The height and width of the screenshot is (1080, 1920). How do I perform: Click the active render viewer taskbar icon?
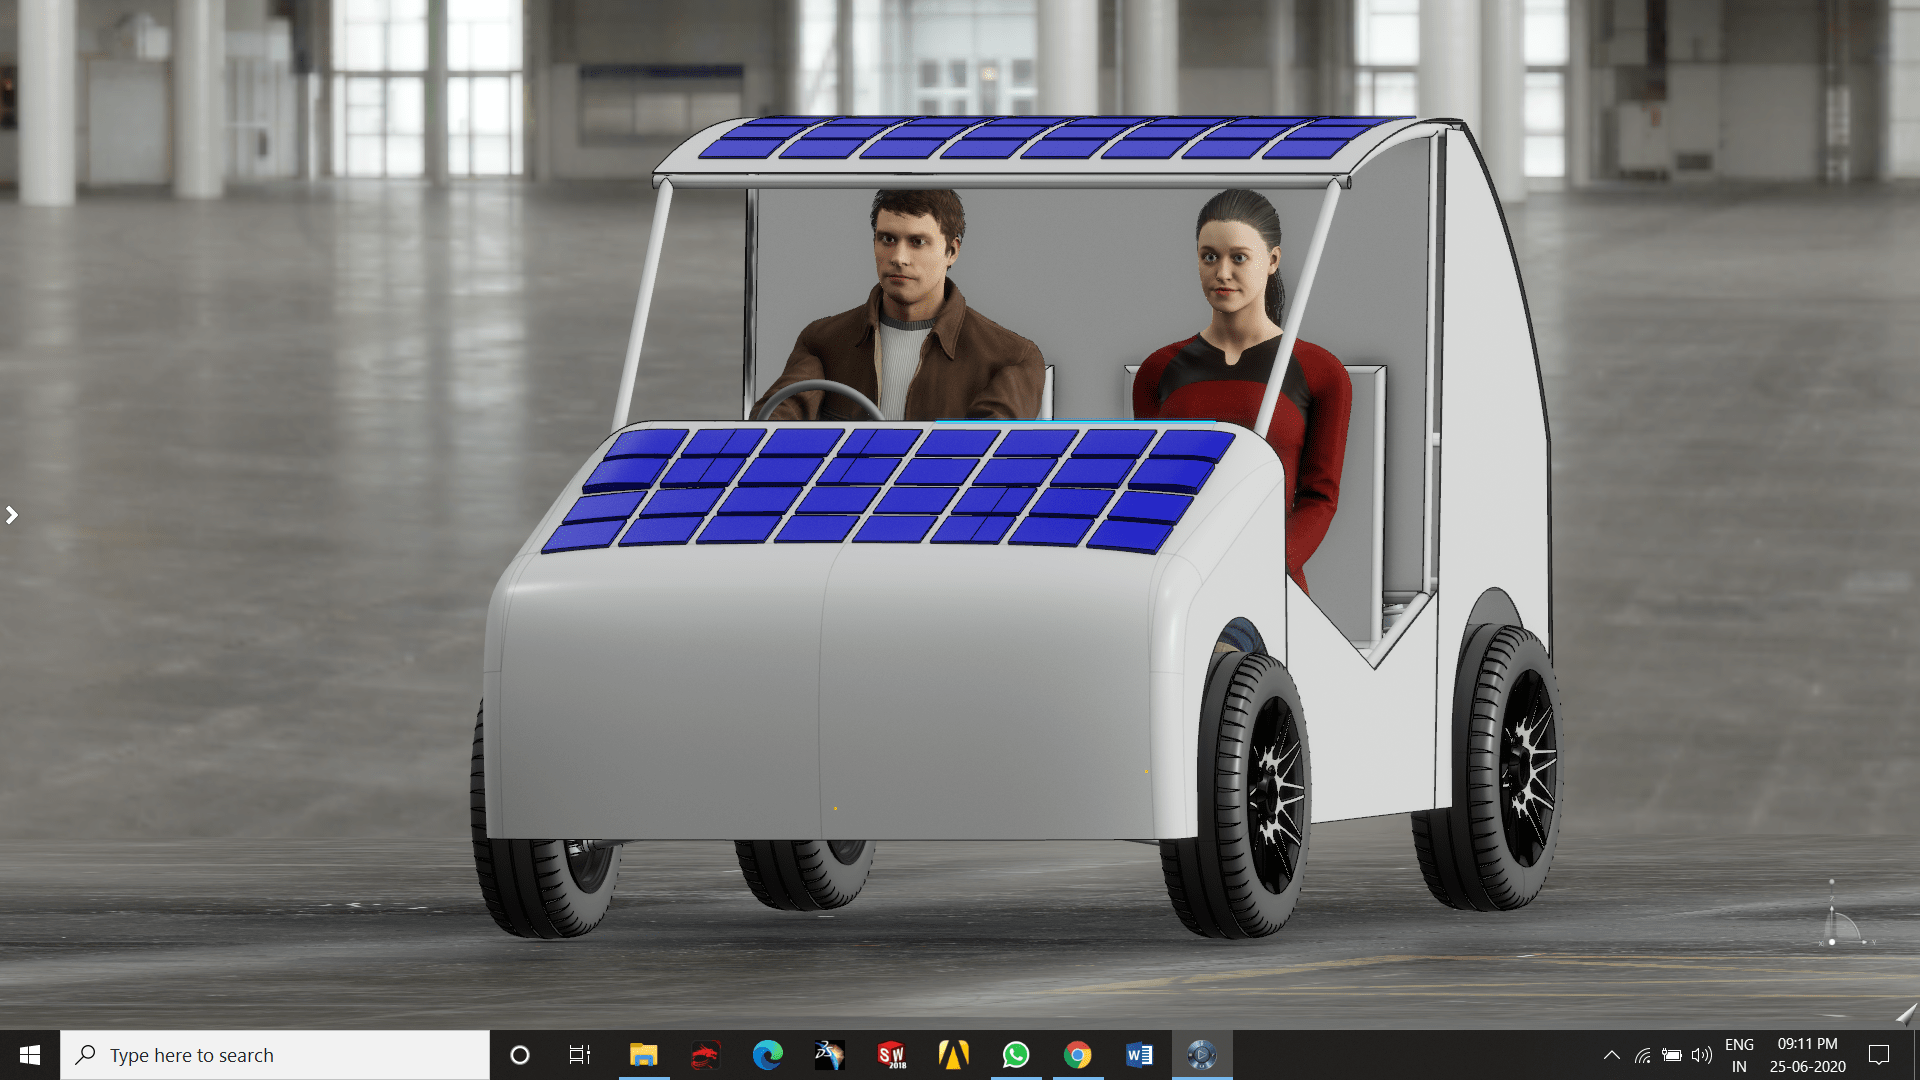coord(1201,1055)
